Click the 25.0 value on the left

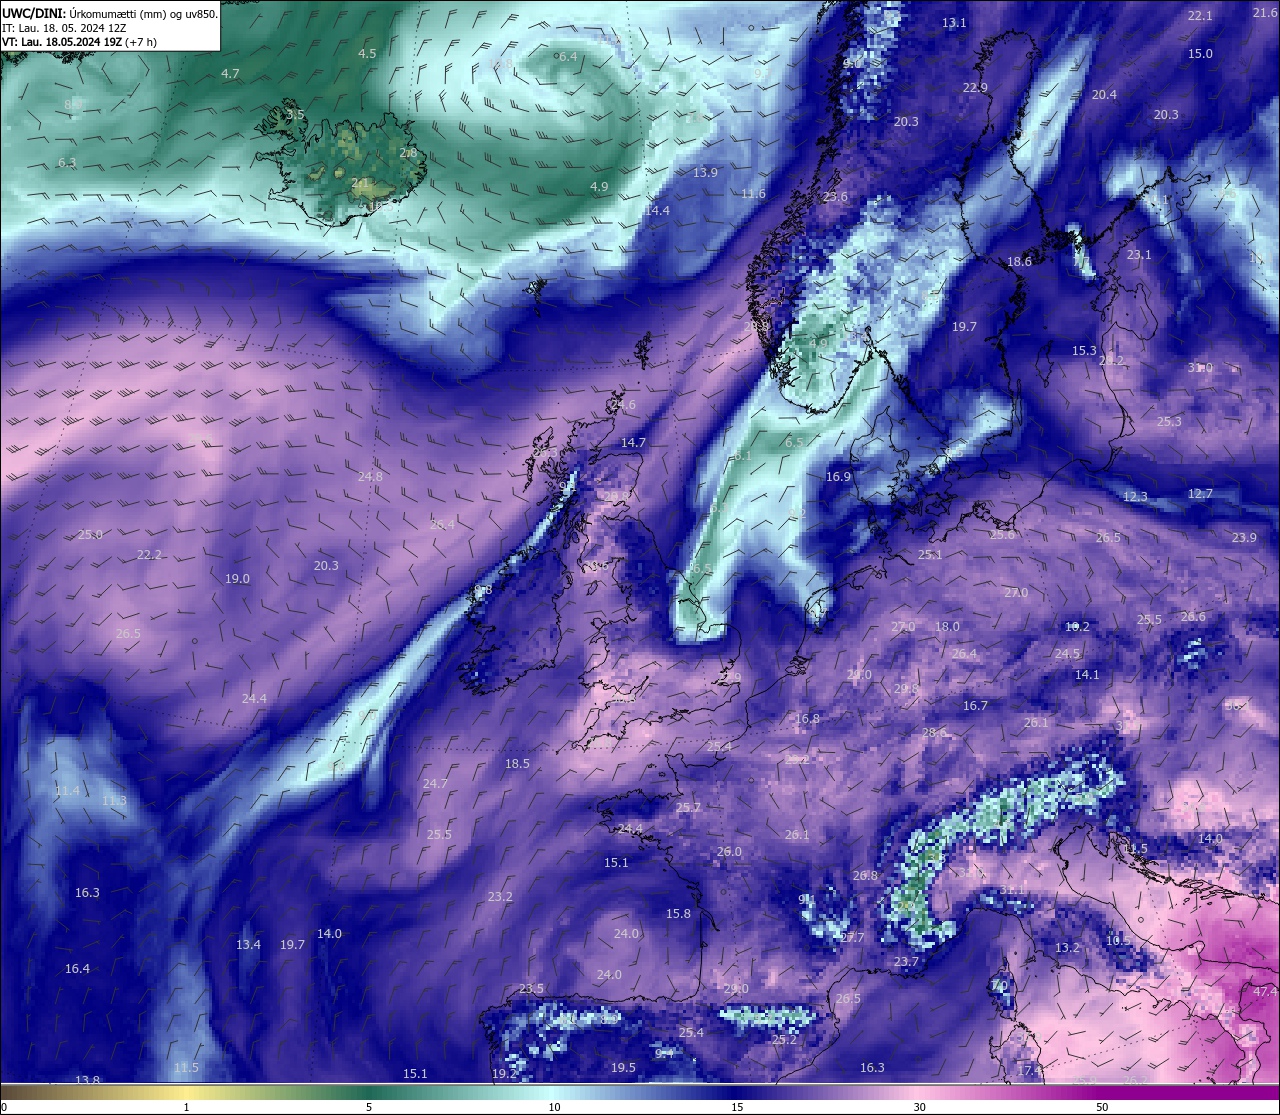click(x=90, y=535)
